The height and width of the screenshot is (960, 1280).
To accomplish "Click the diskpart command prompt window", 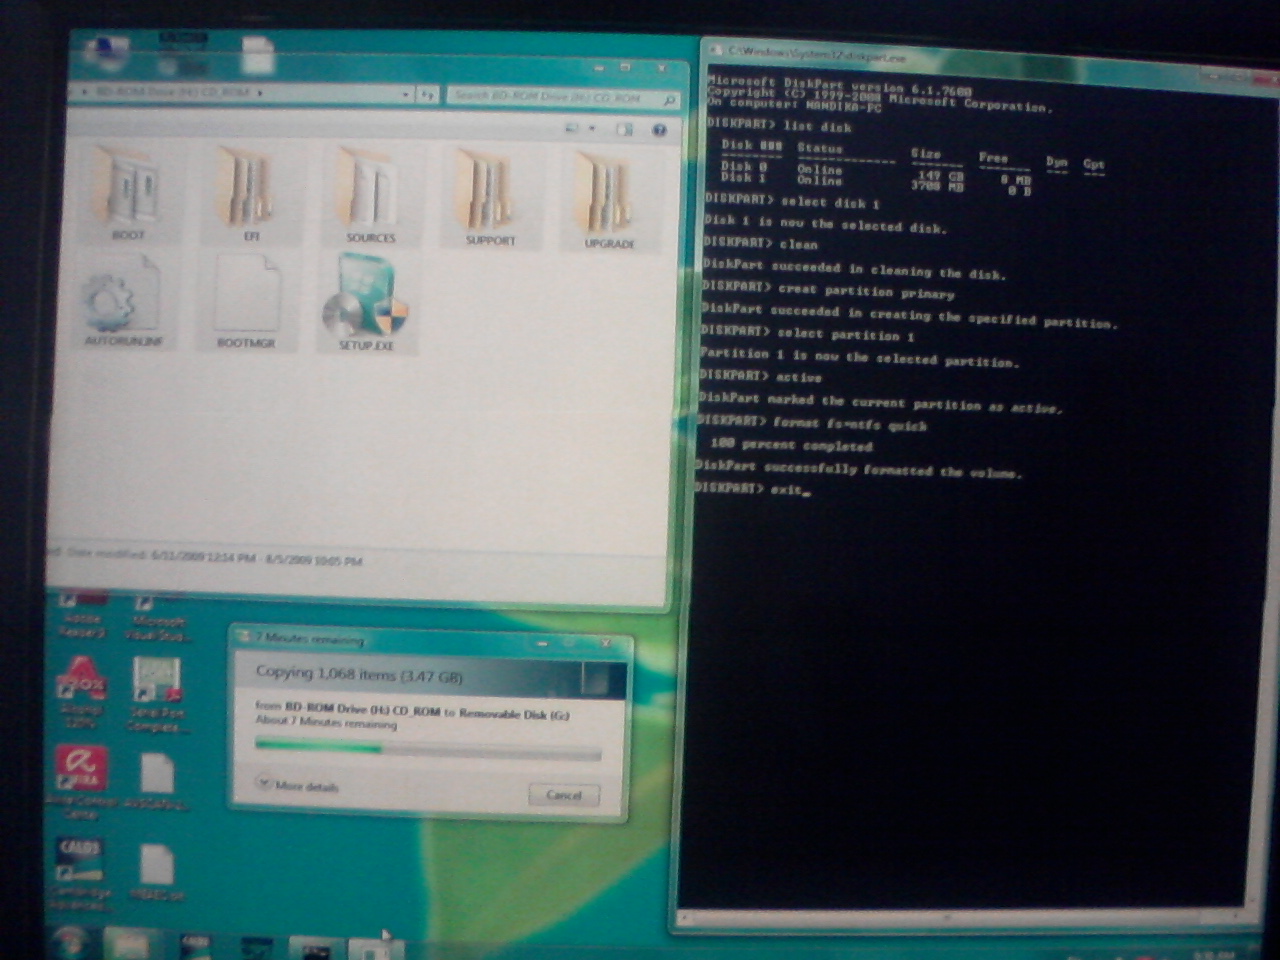I will [970, 650].
